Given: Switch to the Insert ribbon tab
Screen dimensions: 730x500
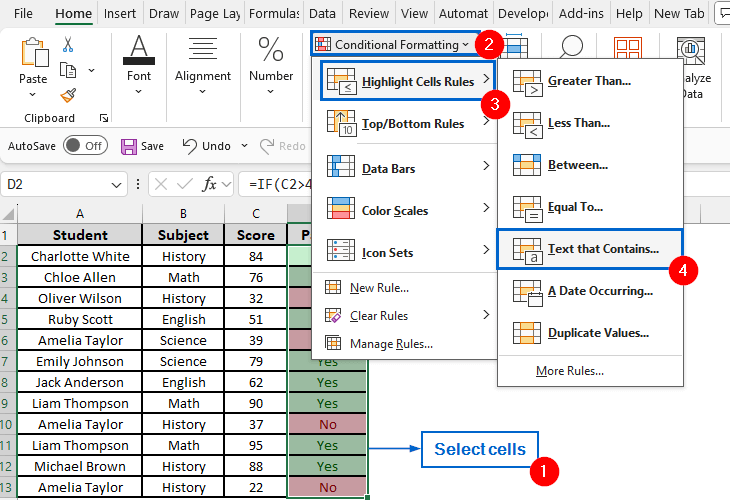Looking at the screenshot, I should click(120, 14).
